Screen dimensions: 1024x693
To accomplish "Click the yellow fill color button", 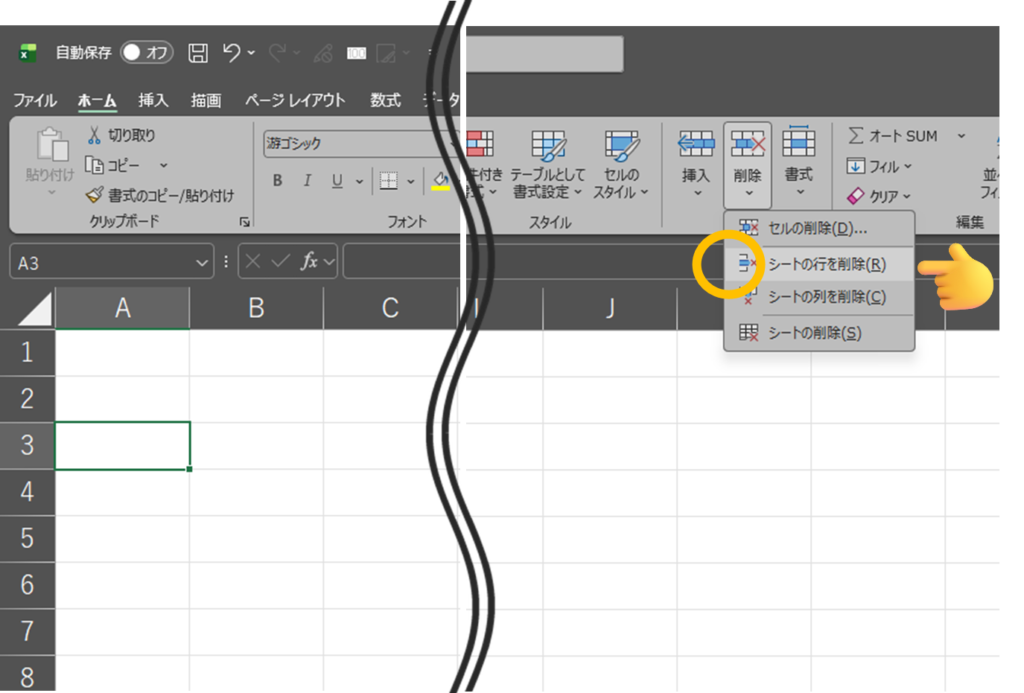I will click(x=440, y=181).
